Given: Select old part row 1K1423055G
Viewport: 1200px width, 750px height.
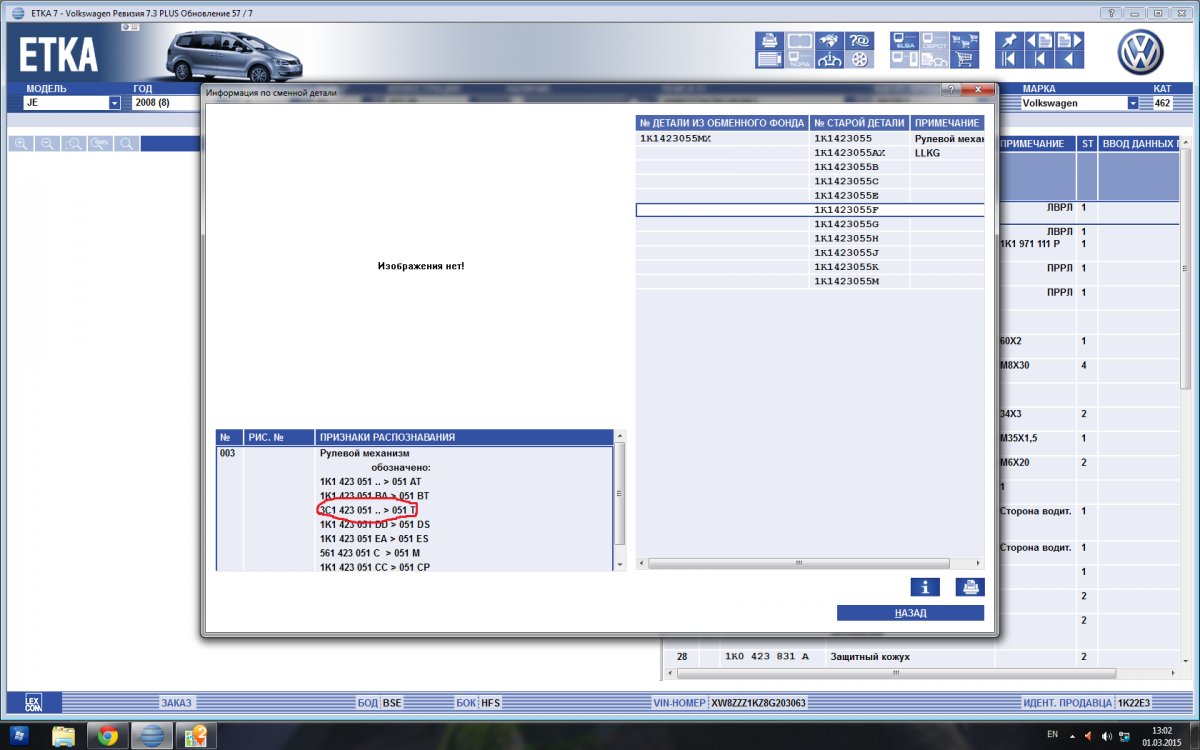Looking at the screenshot, I should (846, 224).
